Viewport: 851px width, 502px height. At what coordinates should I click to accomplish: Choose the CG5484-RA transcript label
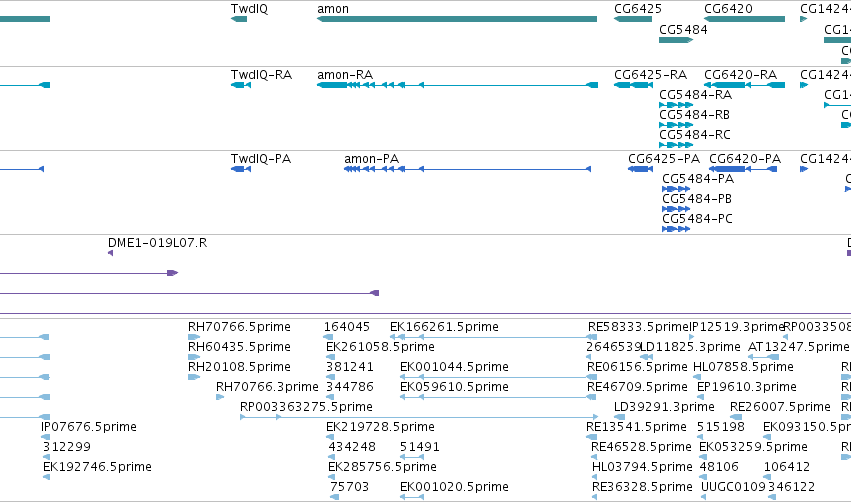point(695,94)
